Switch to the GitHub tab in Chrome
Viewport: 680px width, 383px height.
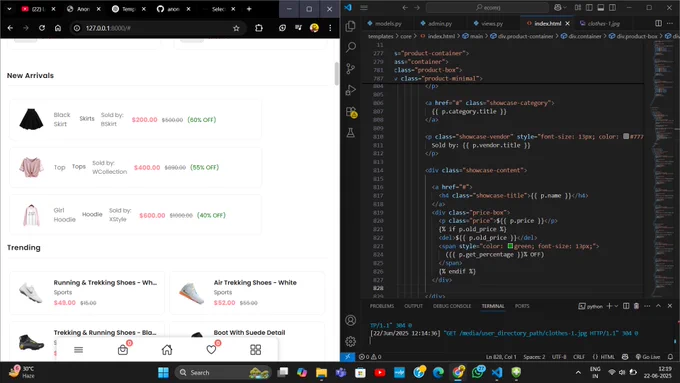point(173,9)
